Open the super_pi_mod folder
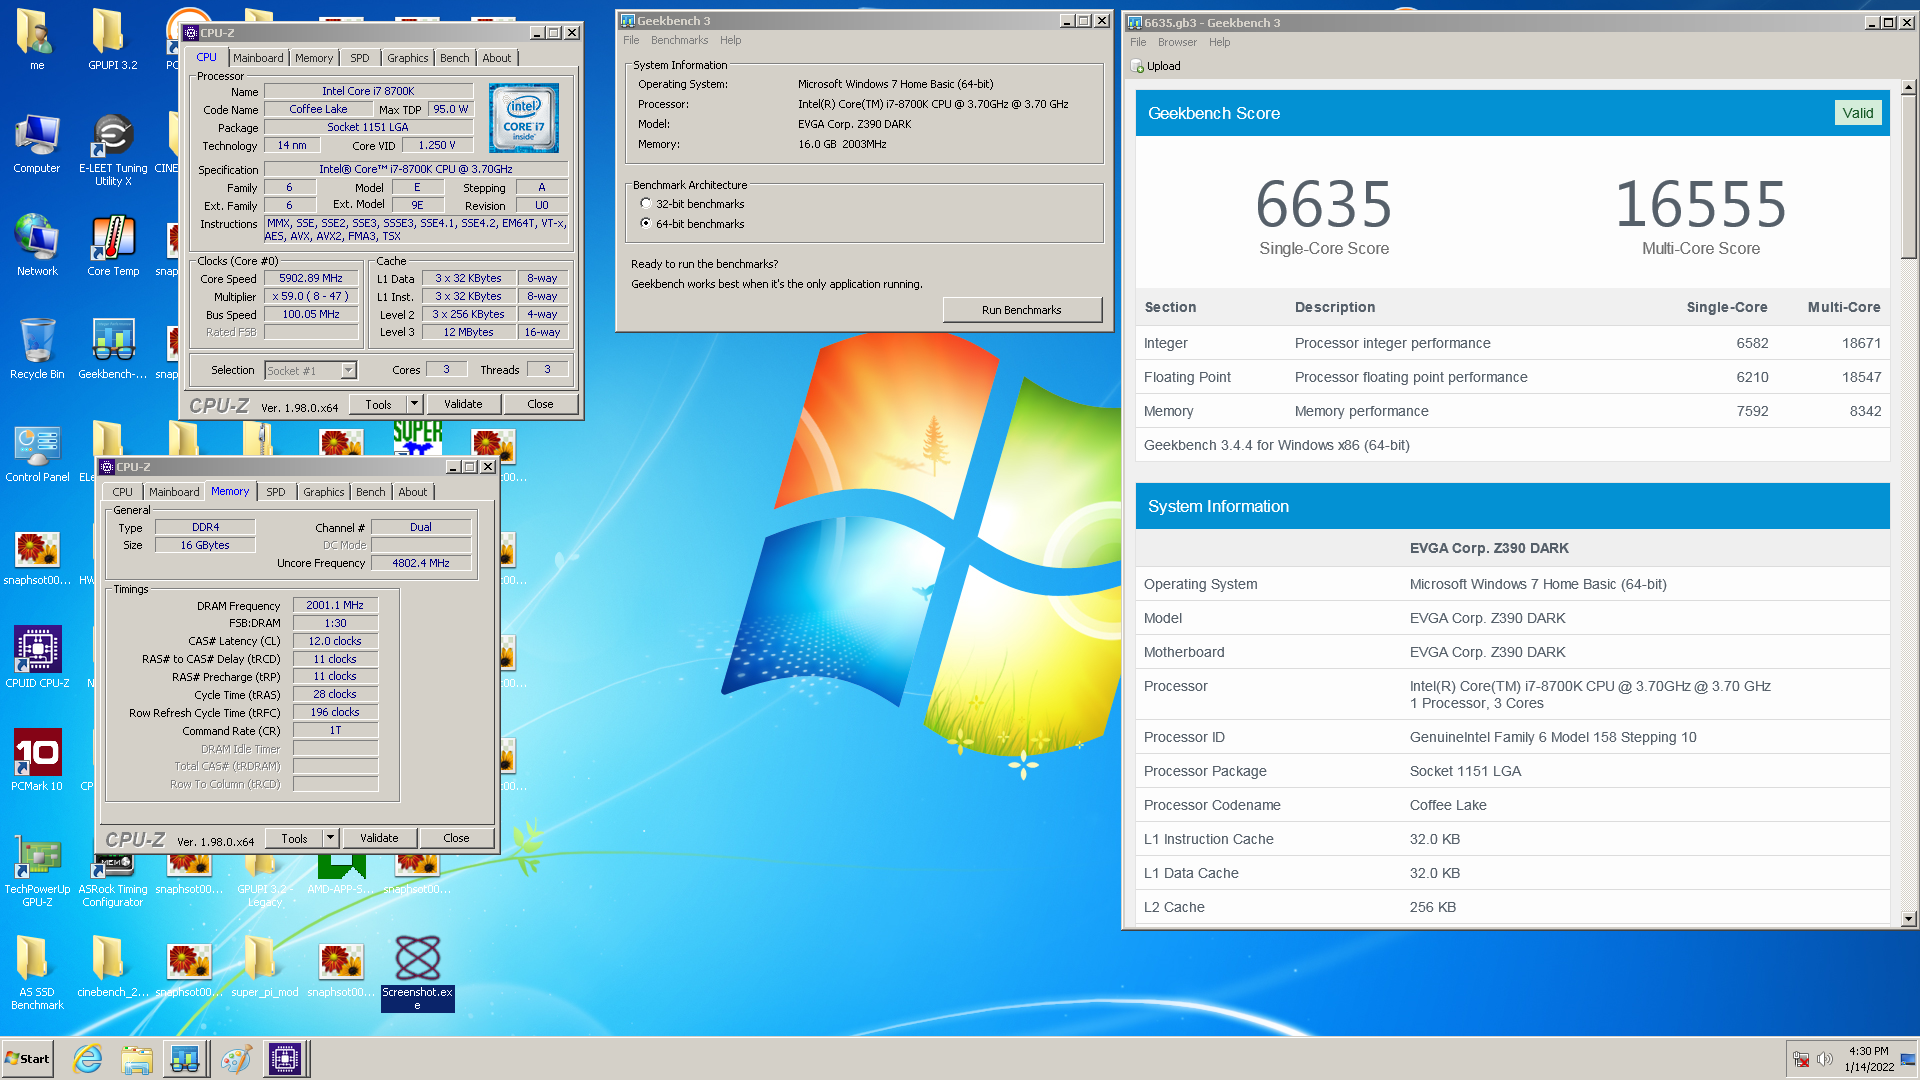The width and height of the screenshot is (1920, 1080). [265, 967]
